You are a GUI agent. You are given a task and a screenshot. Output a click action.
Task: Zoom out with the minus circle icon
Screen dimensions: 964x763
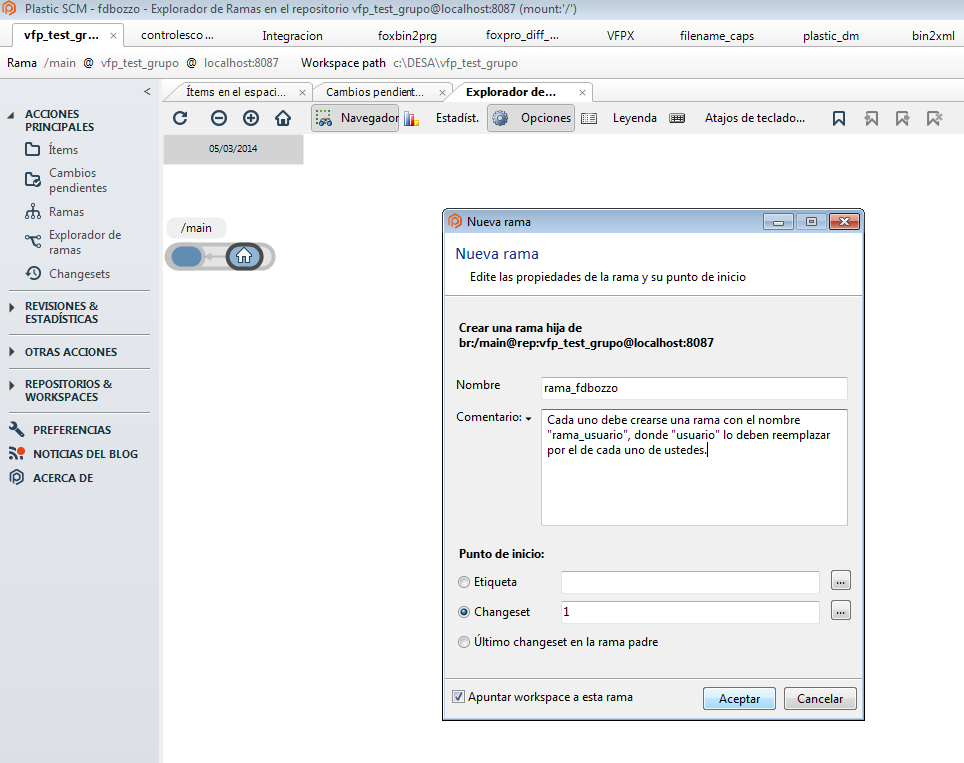[219, 118]
